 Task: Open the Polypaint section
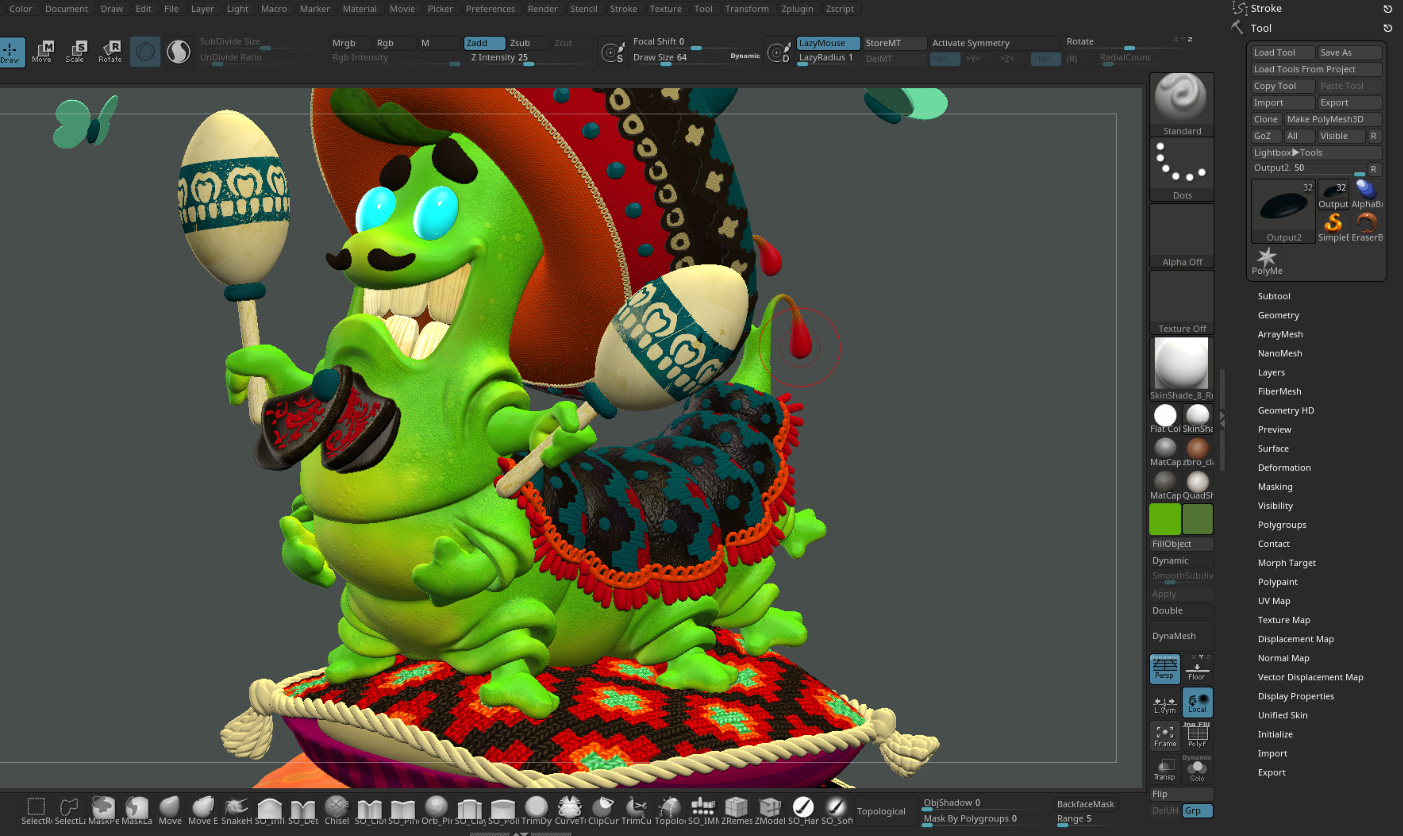point(1277,582)
